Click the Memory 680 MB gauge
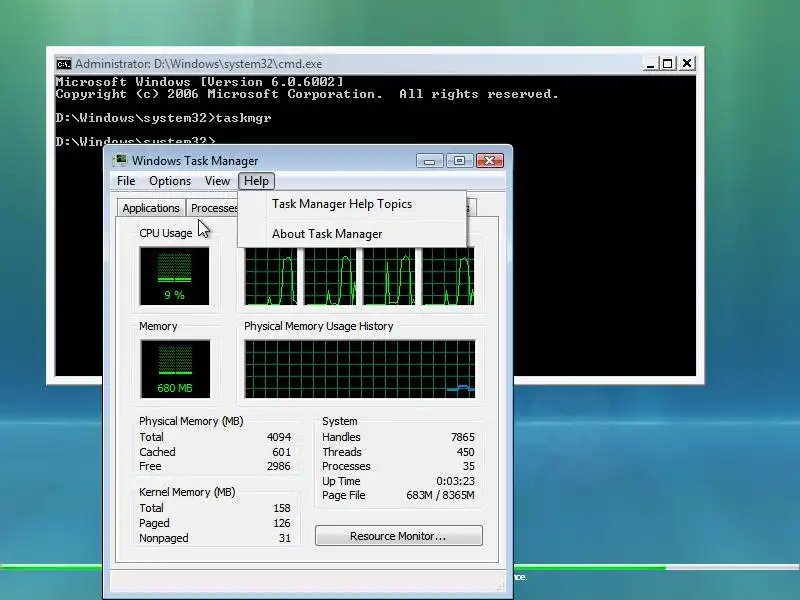Screen dimensions: 800x600 click(175, 369)
